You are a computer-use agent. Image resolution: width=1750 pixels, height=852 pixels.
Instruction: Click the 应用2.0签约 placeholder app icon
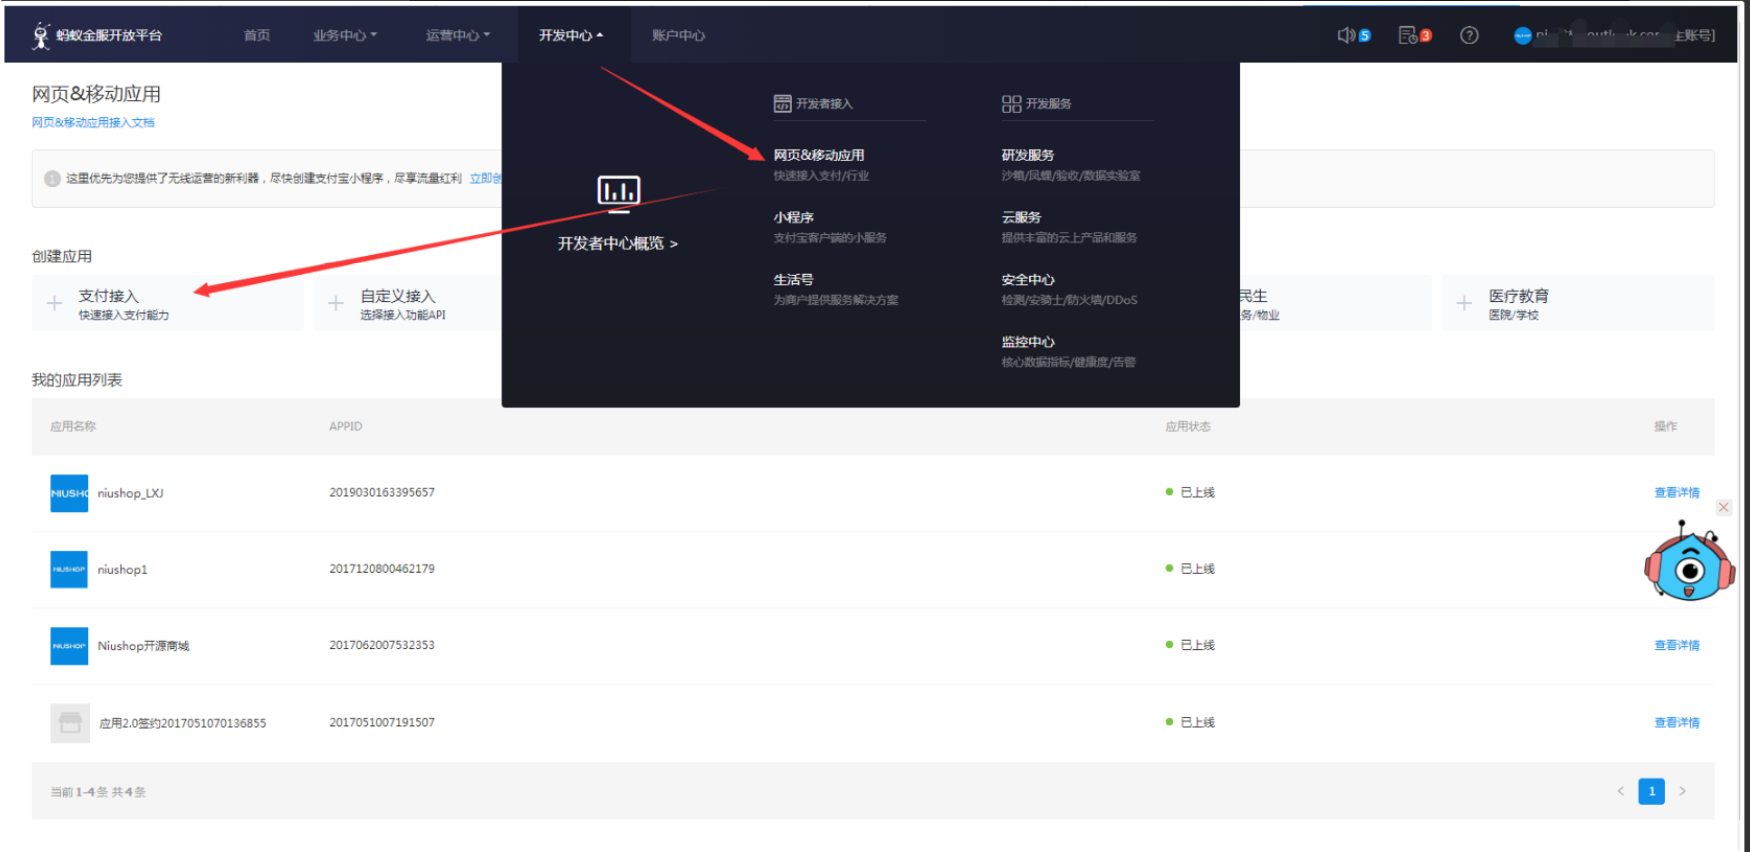pos(70,723)
